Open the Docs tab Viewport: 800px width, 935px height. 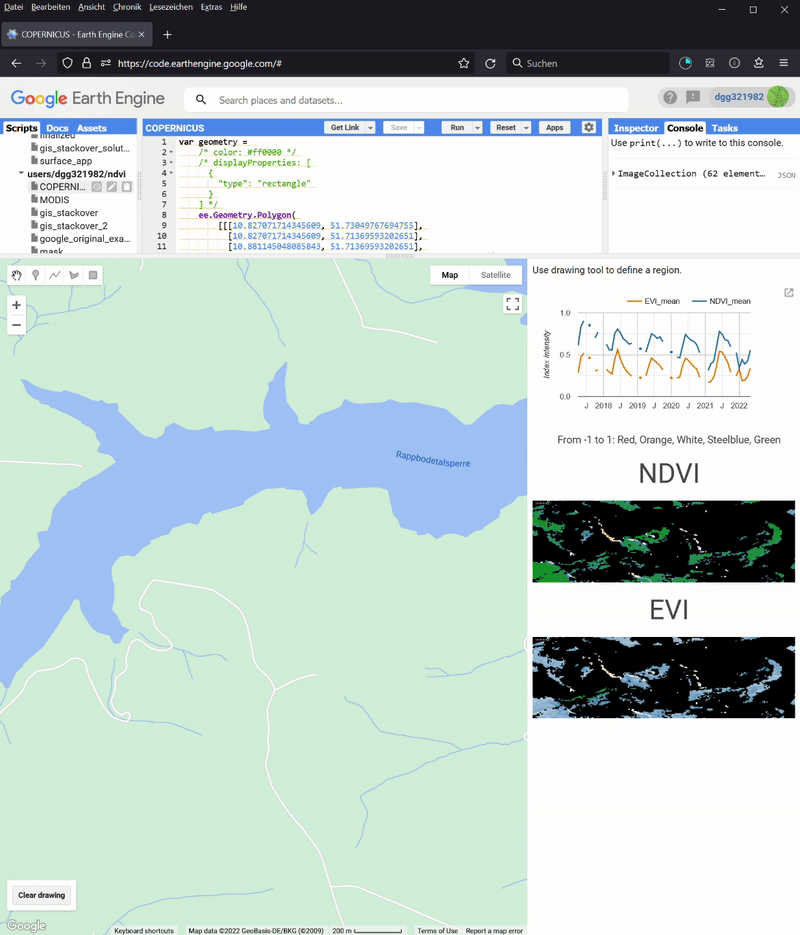(x=57, y=128)
